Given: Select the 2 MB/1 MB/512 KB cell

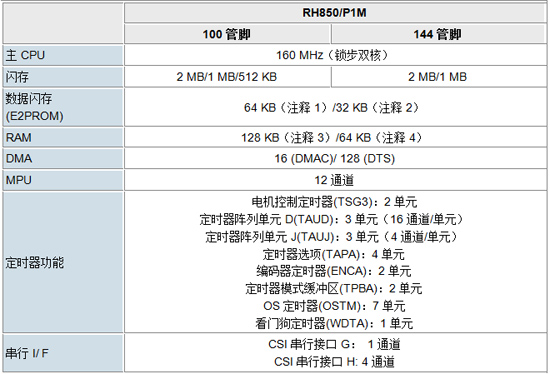Looking at the screenshot, I should pyautogui.click(x=227, y=76).
